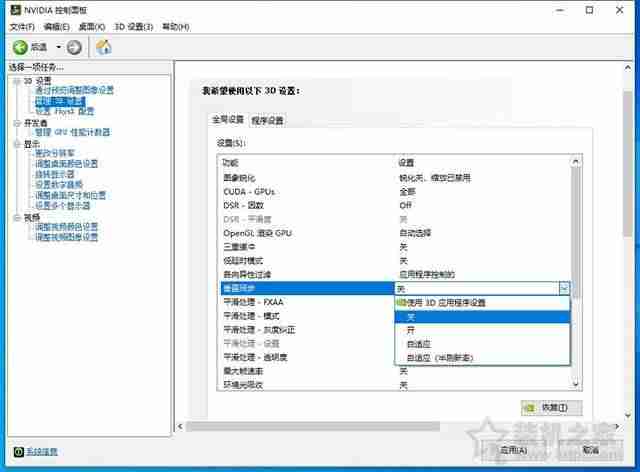Viewport: 640px width, 472px height.
Task: Choose 自适应 (半刷新率) dropdown option
Action: tap(482, 358)
